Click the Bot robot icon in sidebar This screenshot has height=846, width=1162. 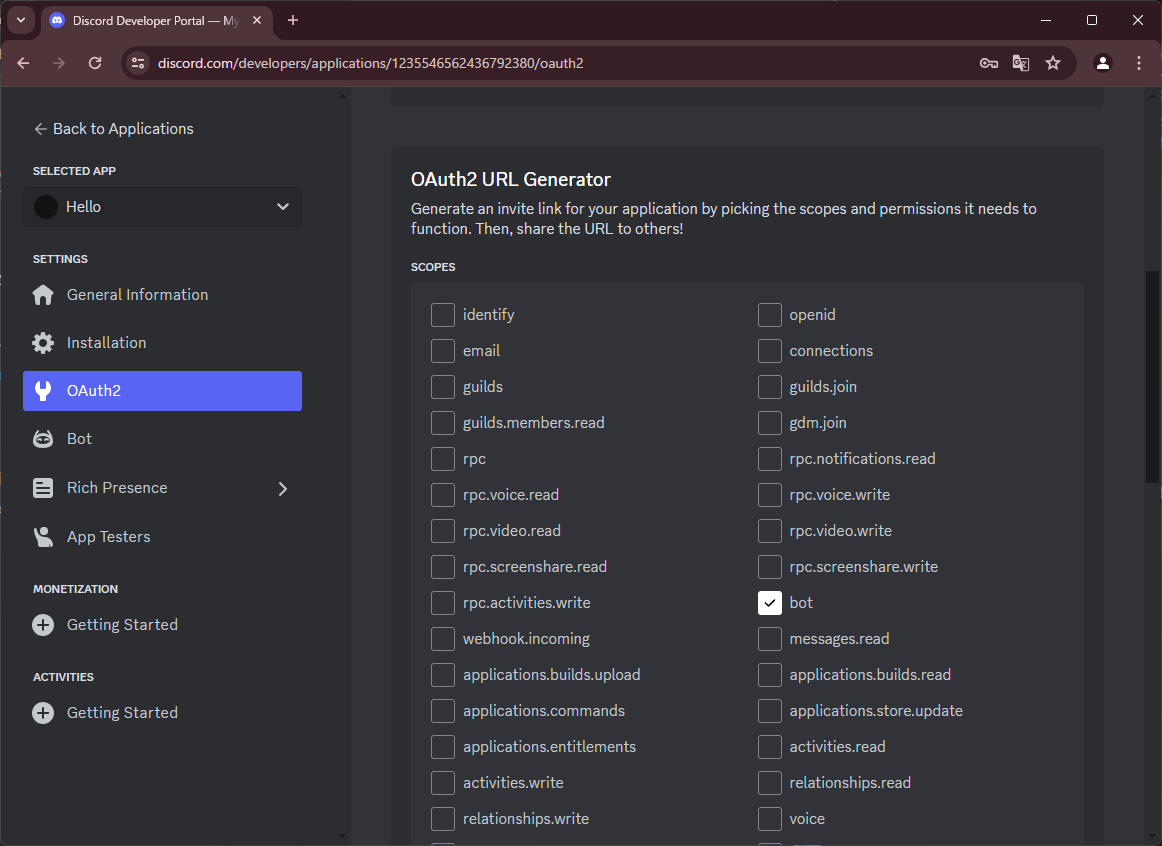(x=43, y=439)
